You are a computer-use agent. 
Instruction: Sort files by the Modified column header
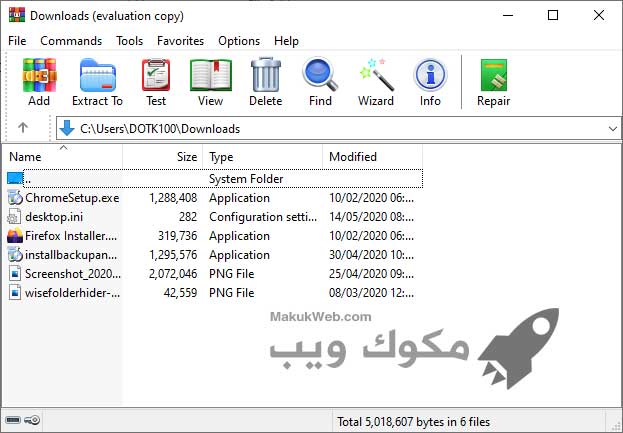(353, 157)
